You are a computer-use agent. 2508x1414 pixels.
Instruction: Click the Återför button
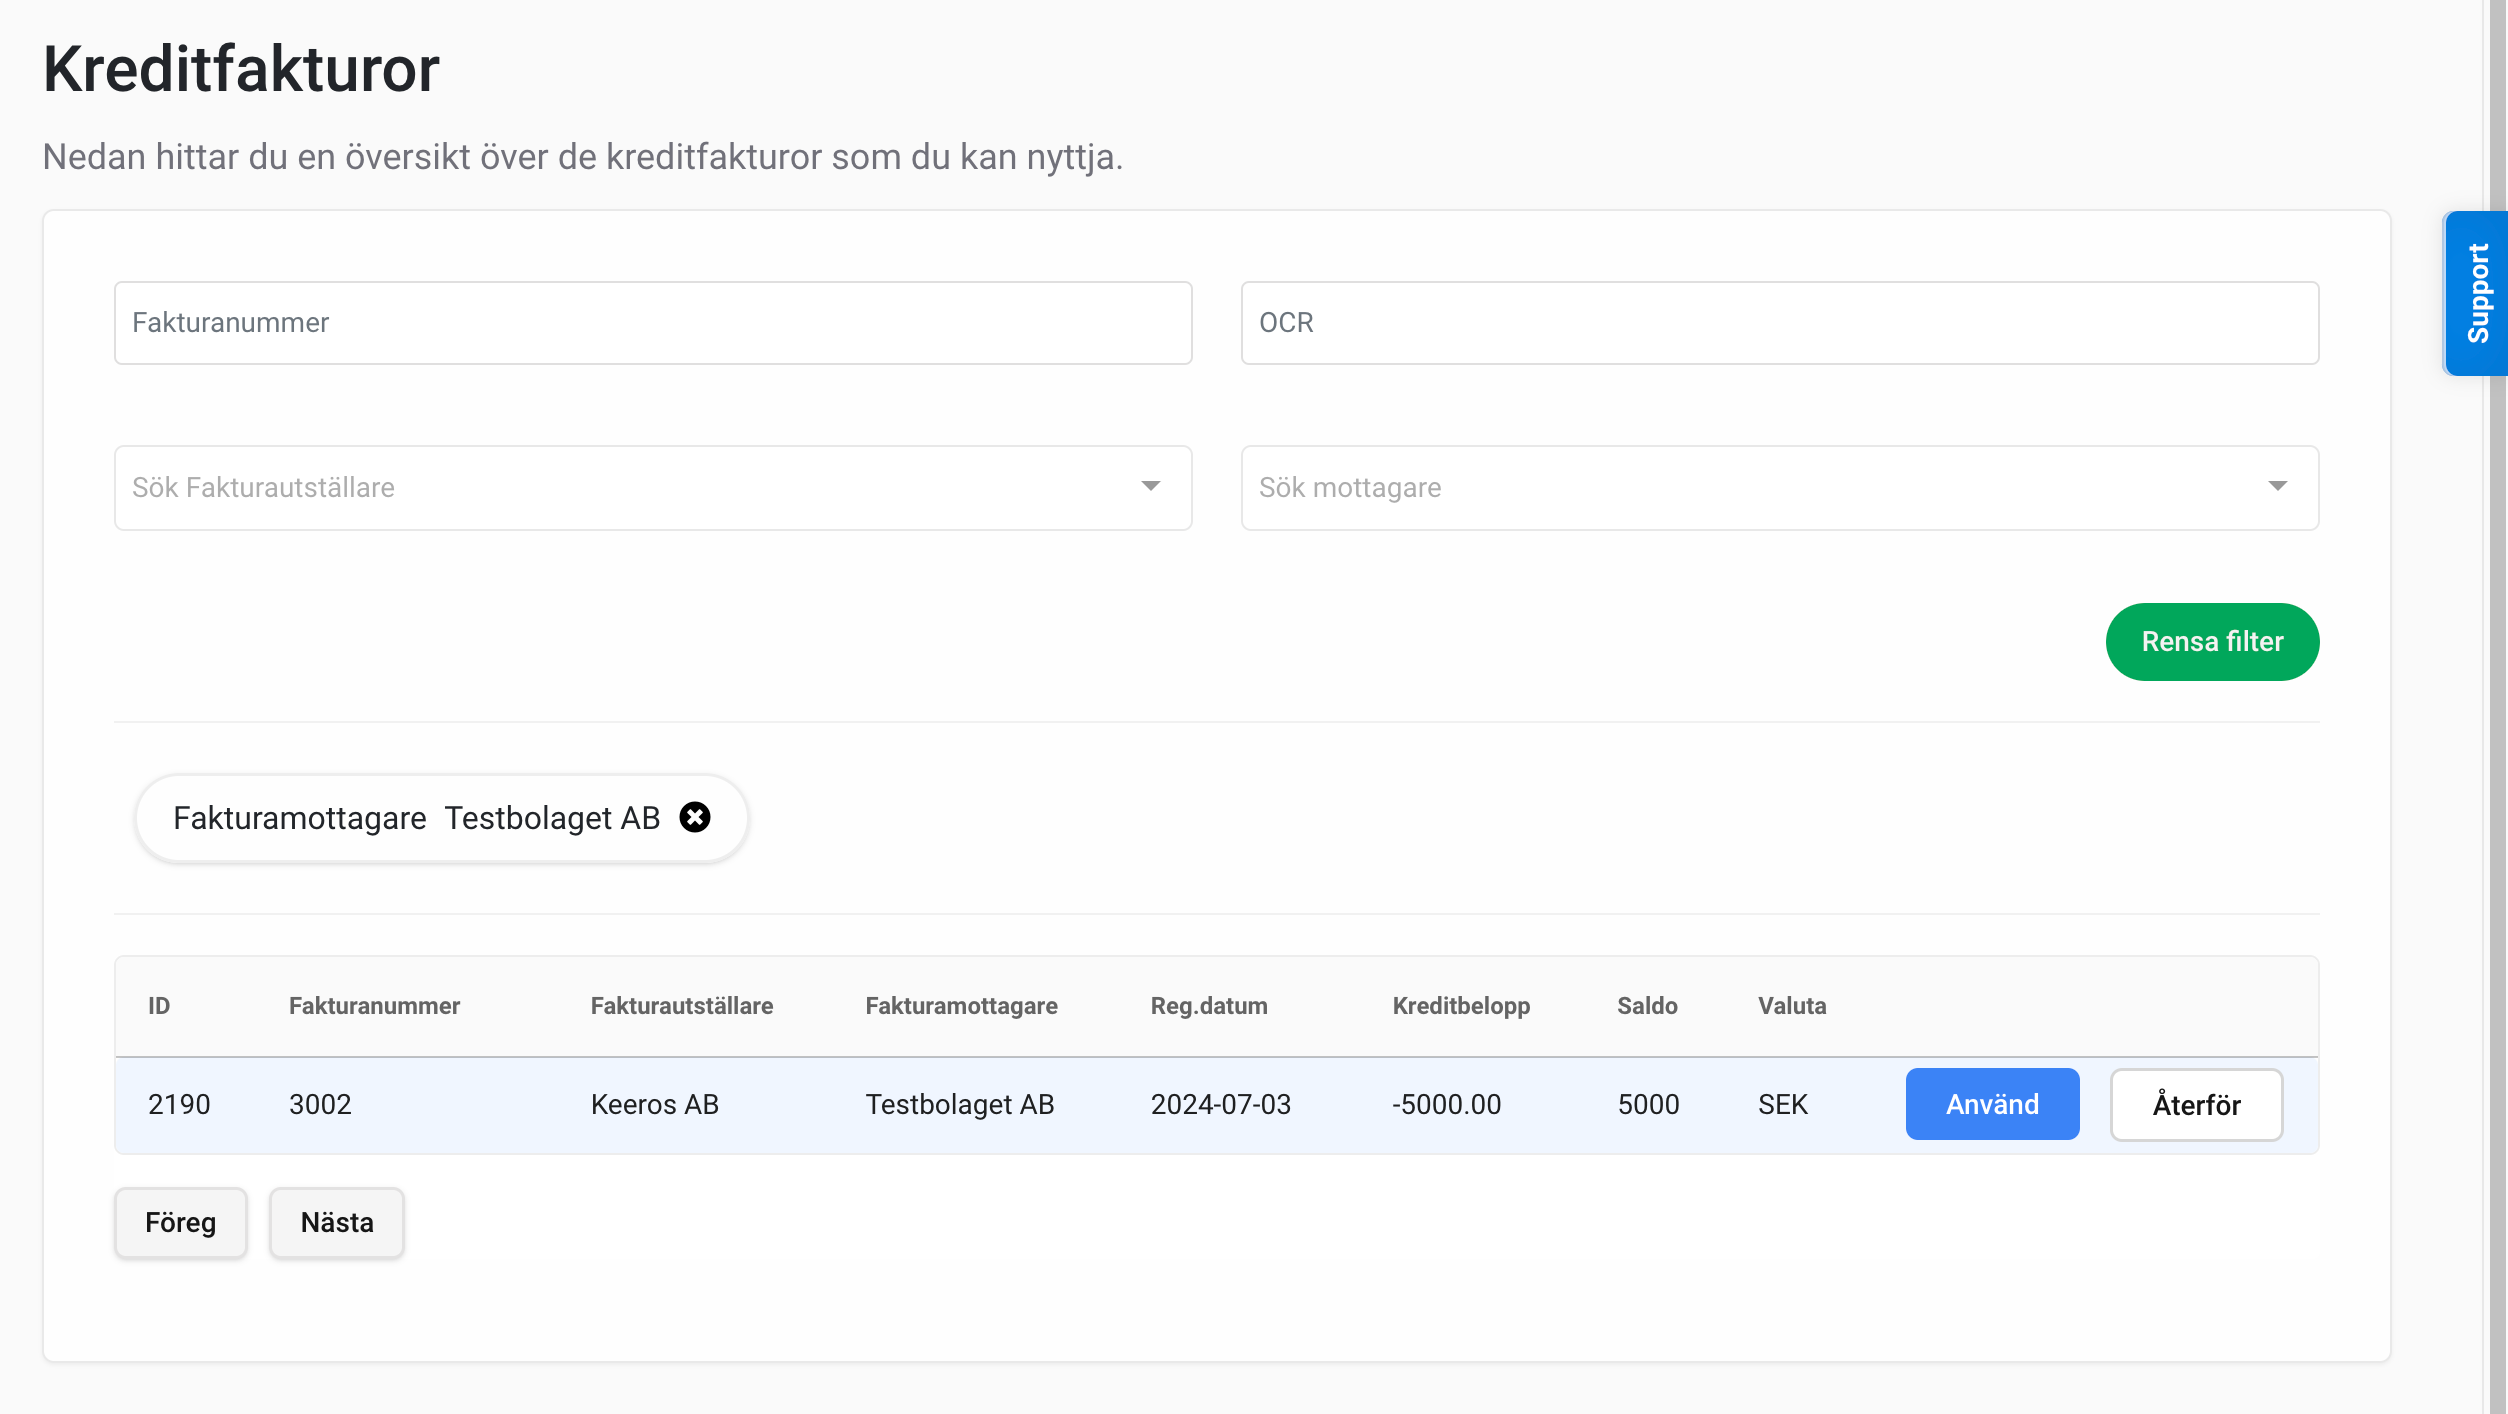[x=2195, y=1104]
